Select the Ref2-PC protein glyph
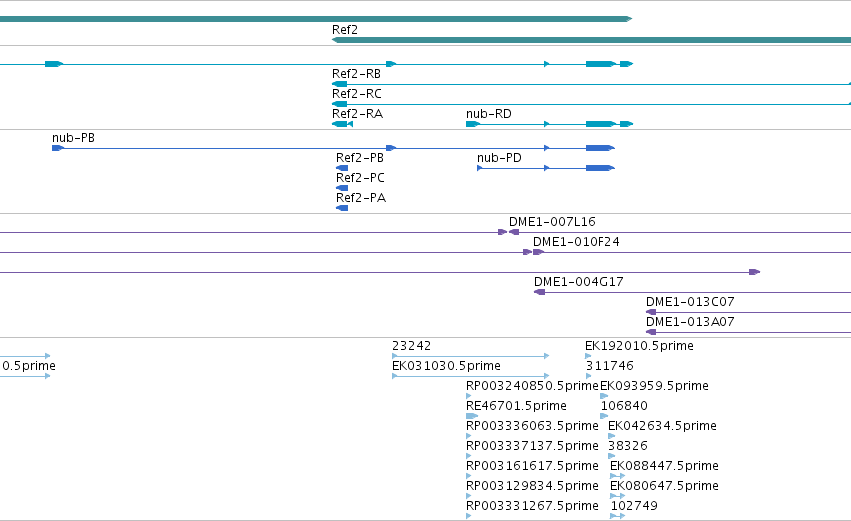 pos(342,188)
